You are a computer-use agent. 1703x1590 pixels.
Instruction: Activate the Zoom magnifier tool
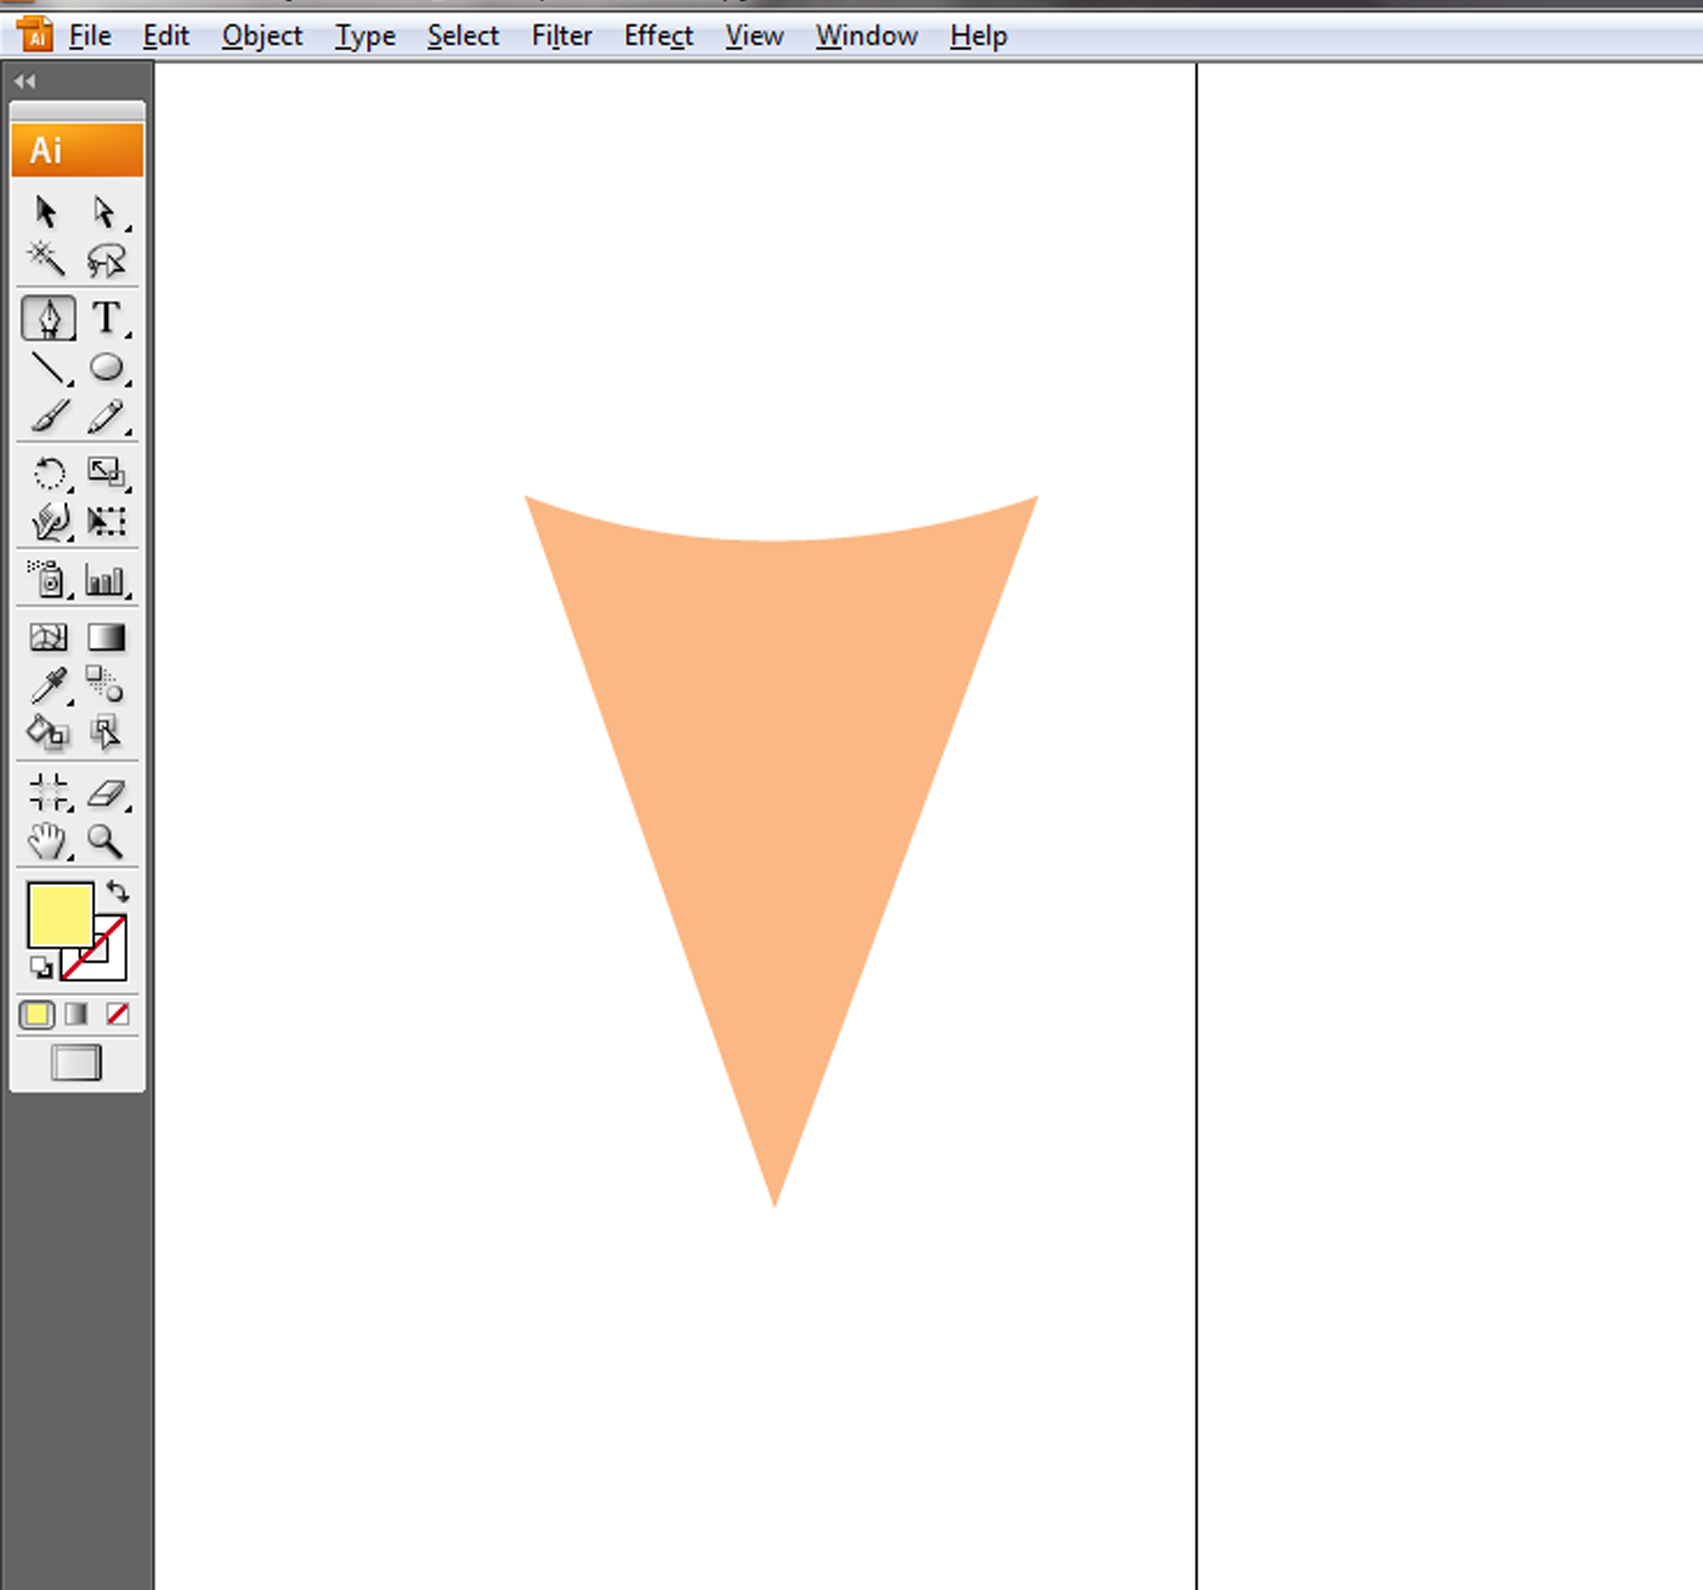coord(105,842)
